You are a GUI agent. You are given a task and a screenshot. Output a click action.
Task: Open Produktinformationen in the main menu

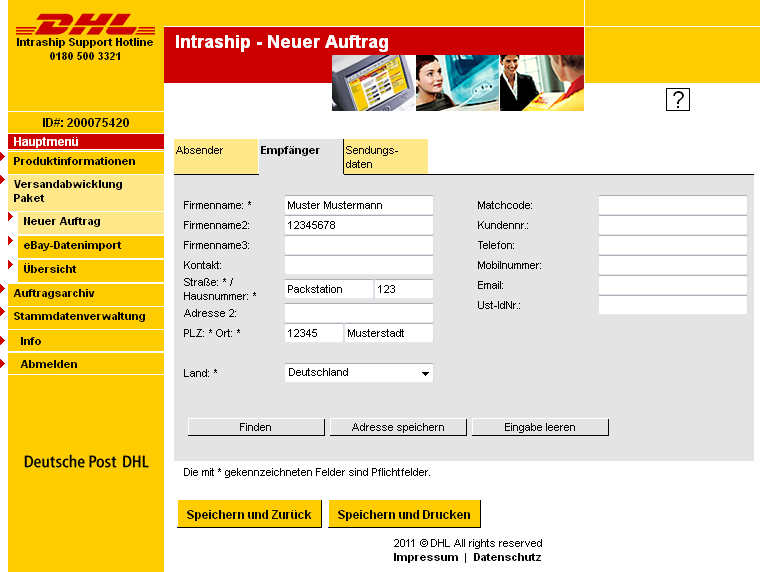coord(86,162)
